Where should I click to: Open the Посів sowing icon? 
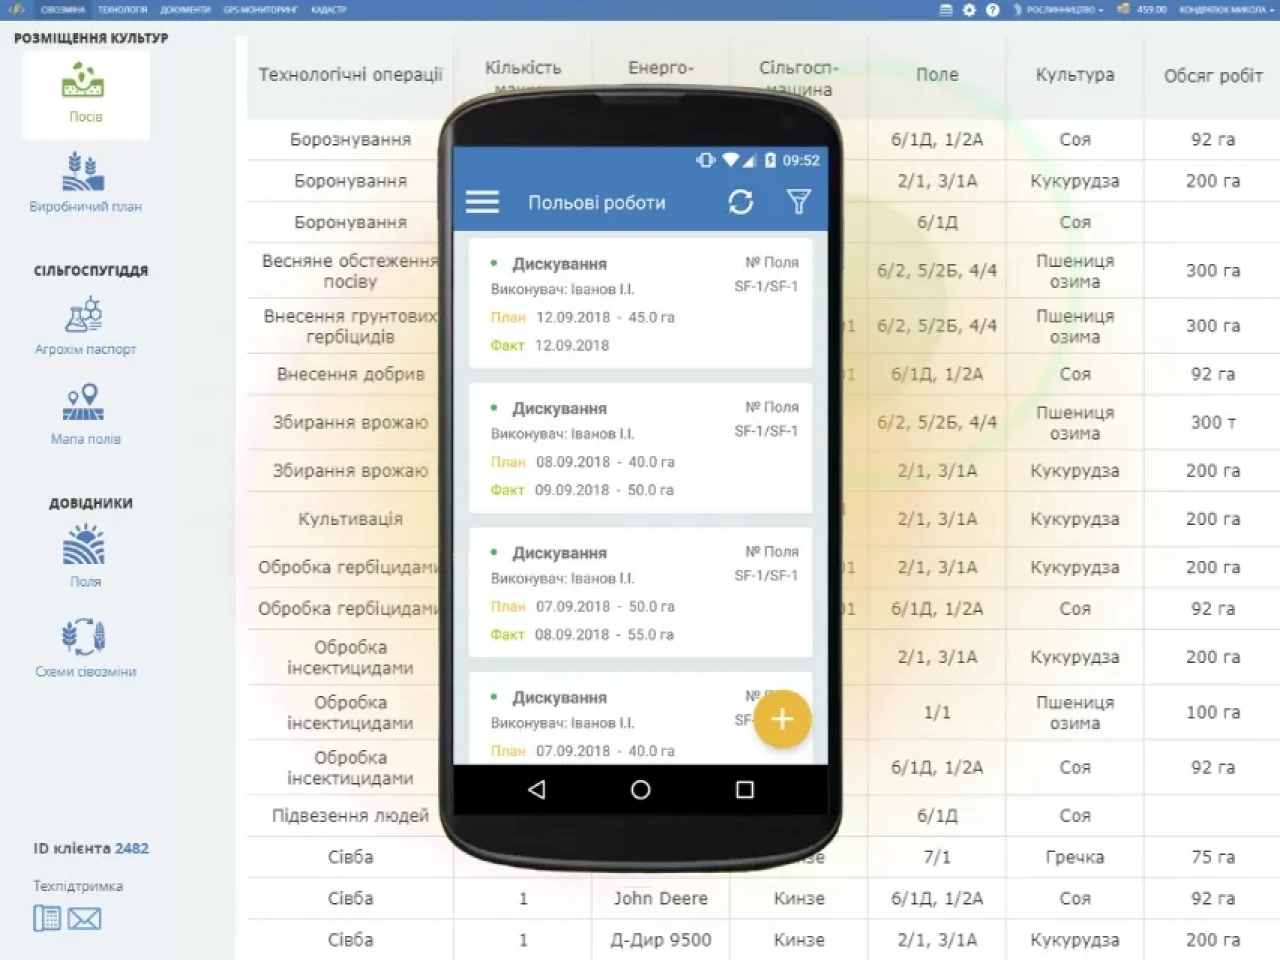[x=85, y=92]
